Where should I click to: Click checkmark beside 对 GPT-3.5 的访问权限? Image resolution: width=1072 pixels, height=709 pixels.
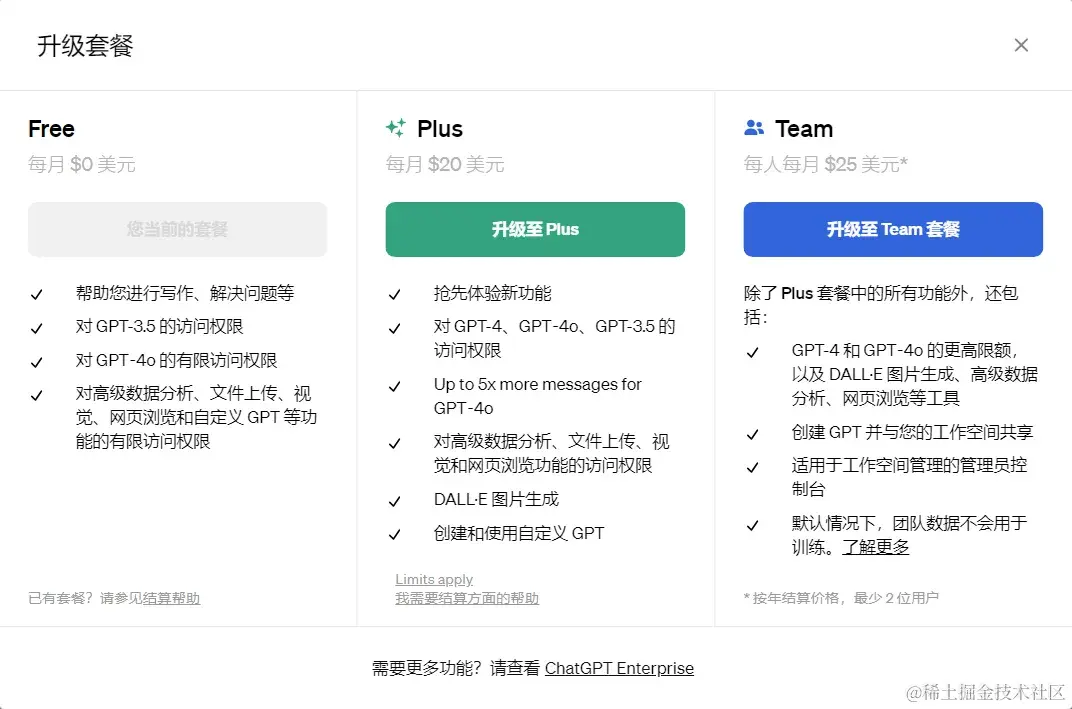(37, 328)
